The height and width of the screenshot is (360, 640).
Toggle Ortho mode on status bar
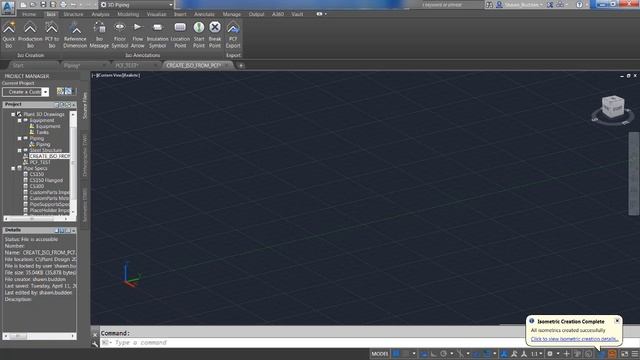tap(433, 353)
